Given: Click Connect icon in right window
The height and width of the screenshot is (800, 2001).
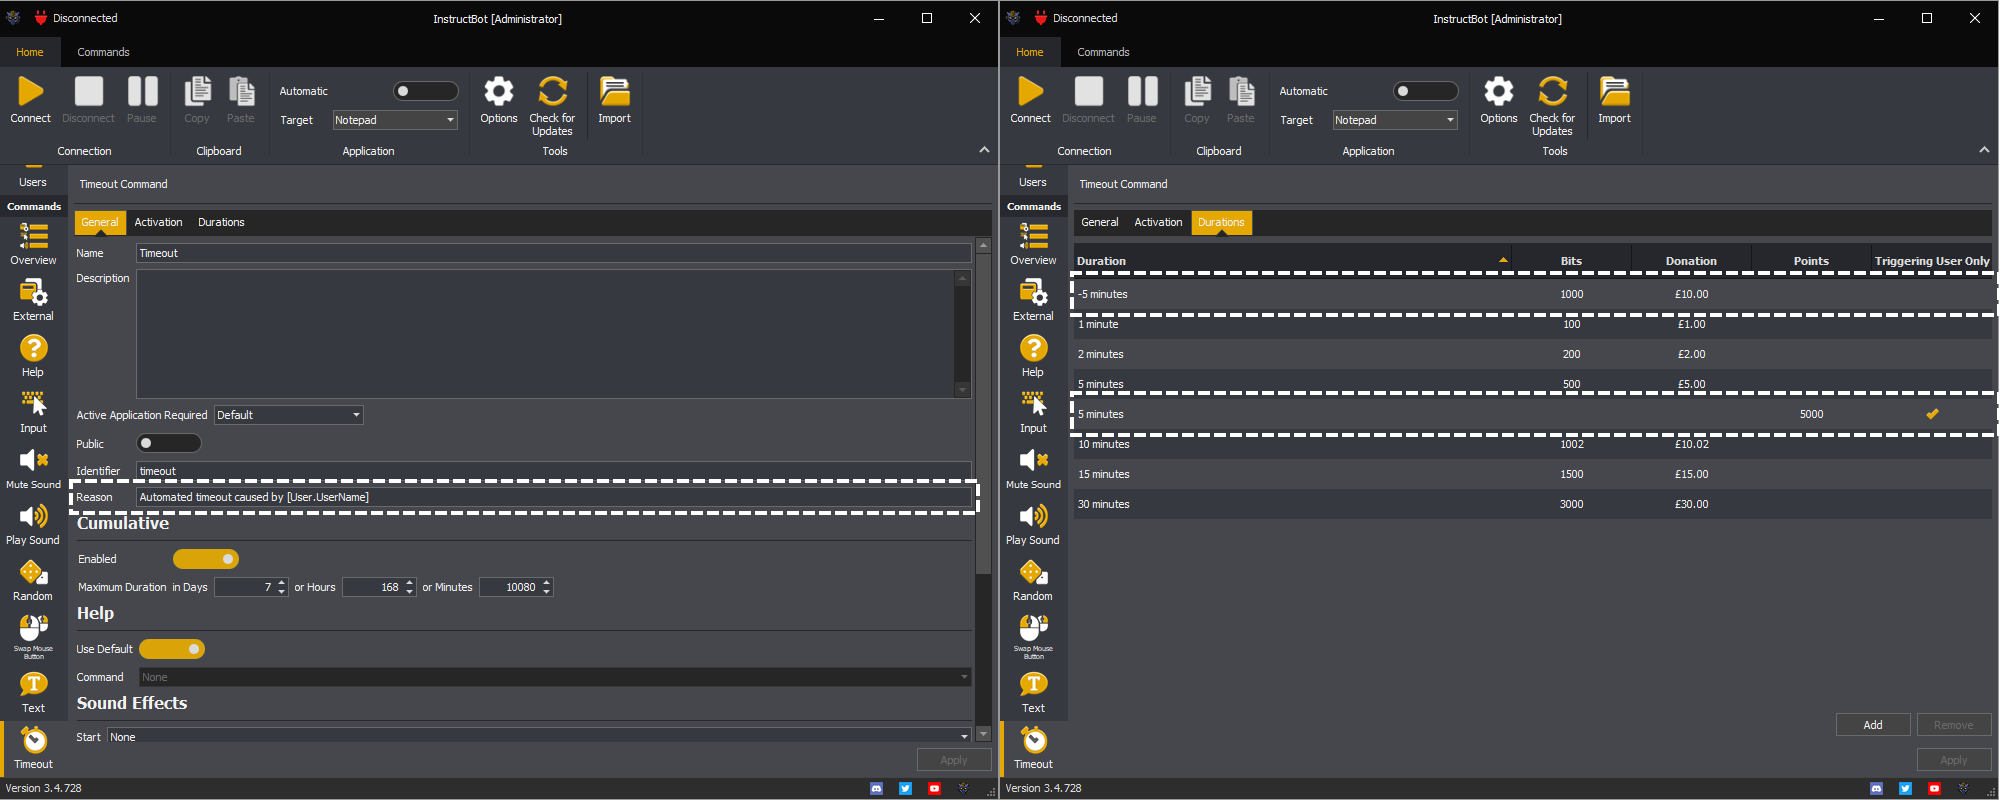Looking at the screenshot, I should [1031, 92].
